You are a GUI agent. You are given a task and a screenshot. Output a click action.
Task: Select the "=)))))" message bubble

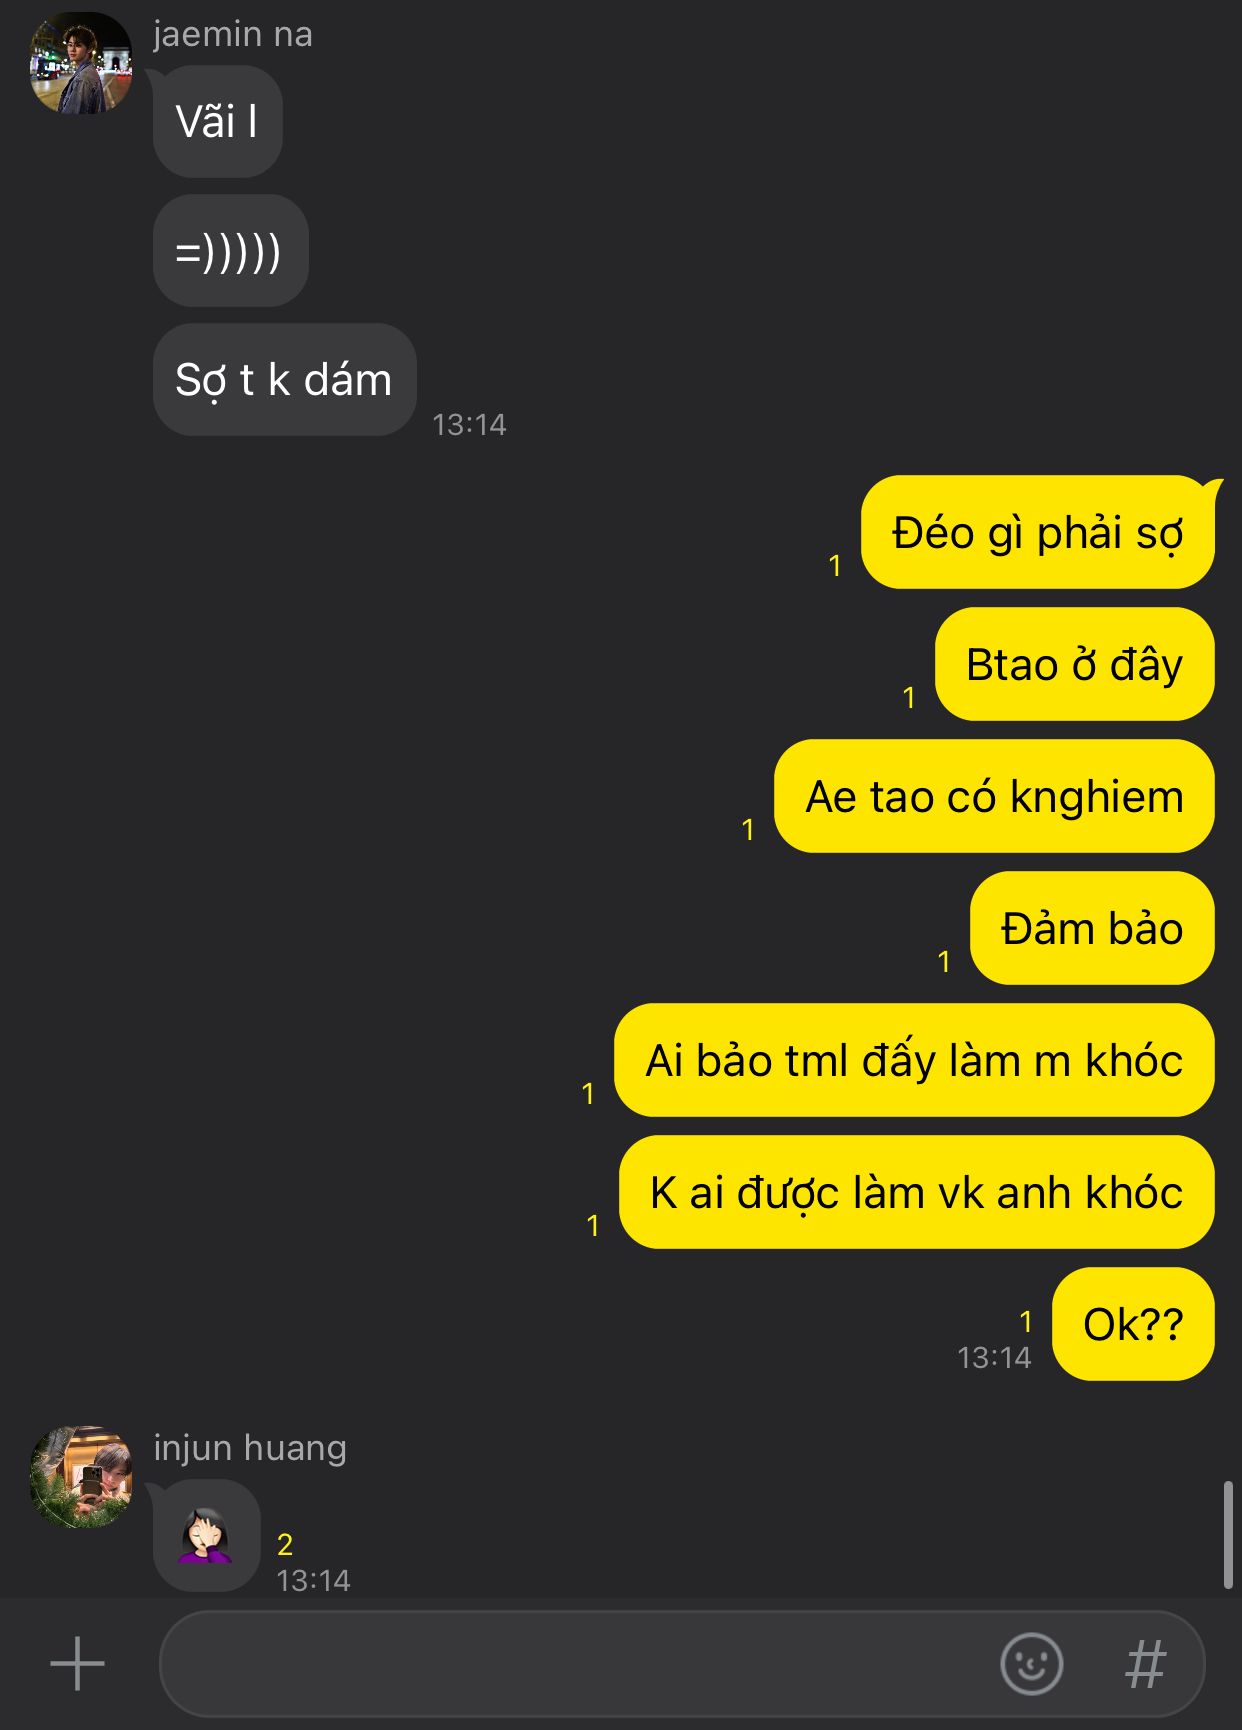[230, 251]
